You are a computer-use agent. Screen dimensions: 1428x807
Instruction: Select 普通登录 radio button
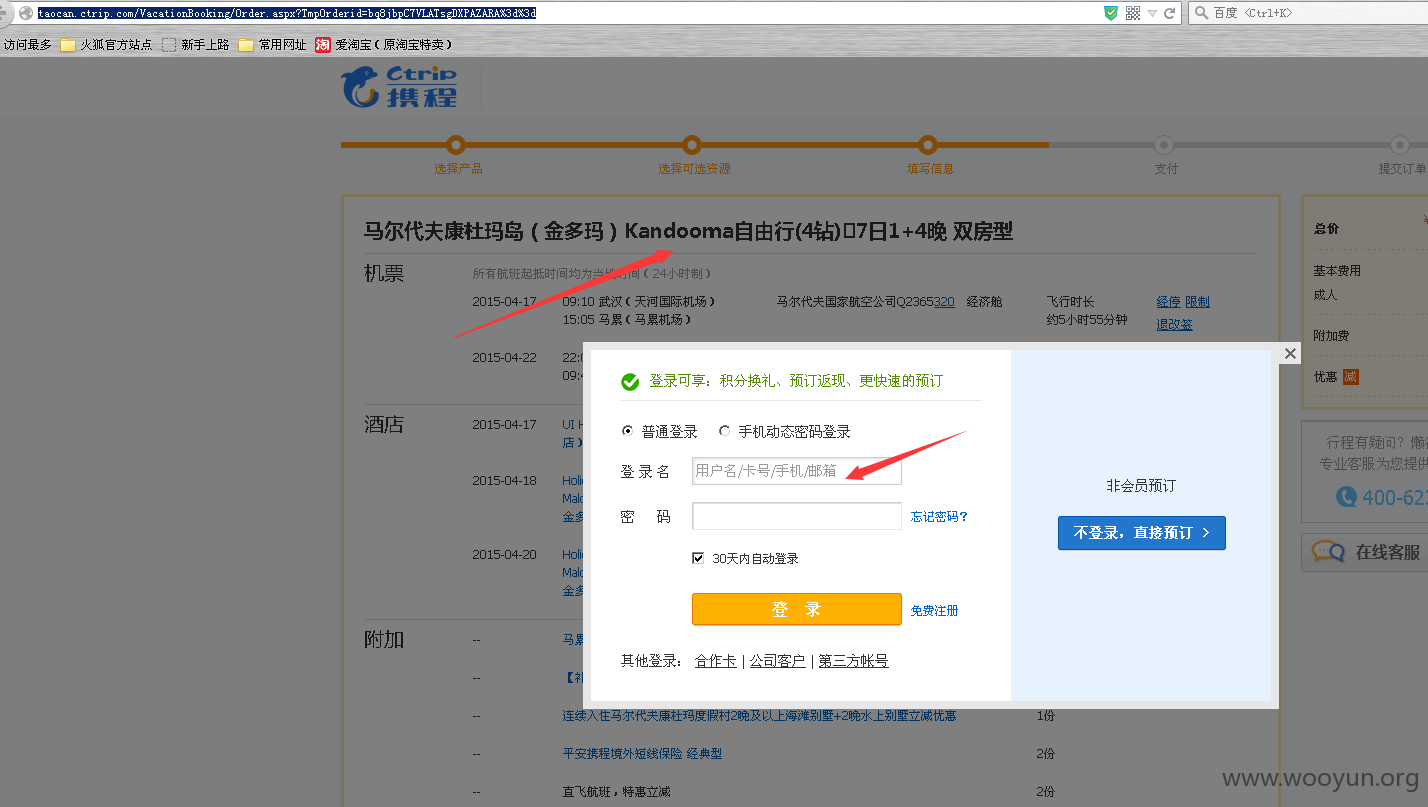click(627, 432)
